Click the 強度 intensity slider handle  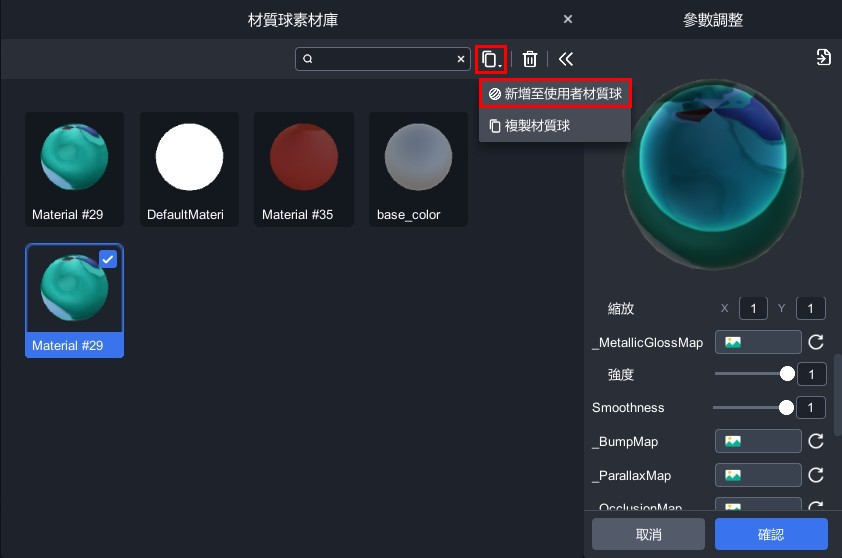(787, 374)
